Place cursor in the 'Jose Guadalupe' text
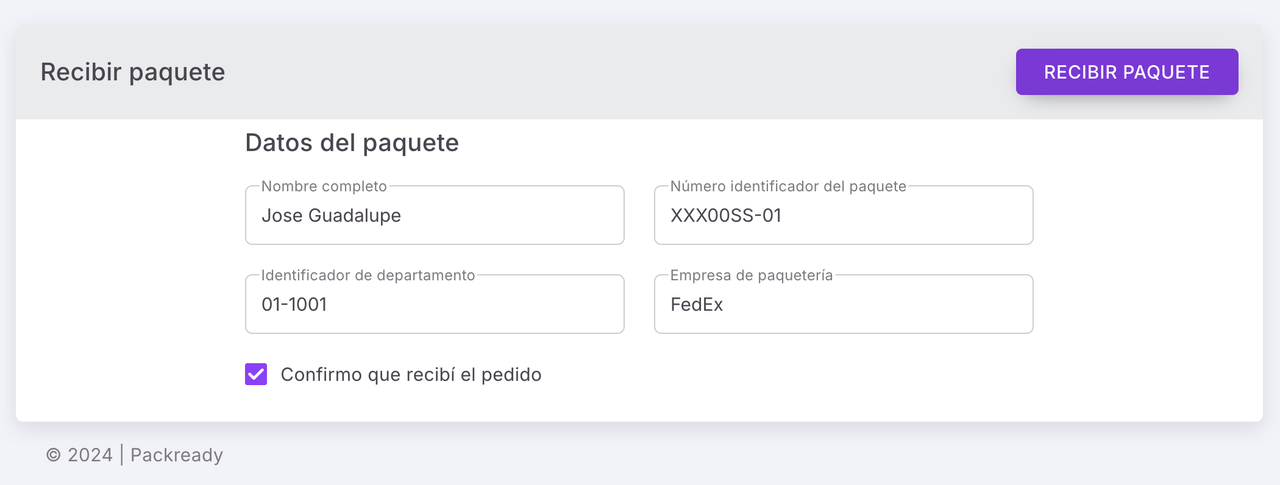The width and height of the screenshot is (1280, 485). [x=331, y=215]
